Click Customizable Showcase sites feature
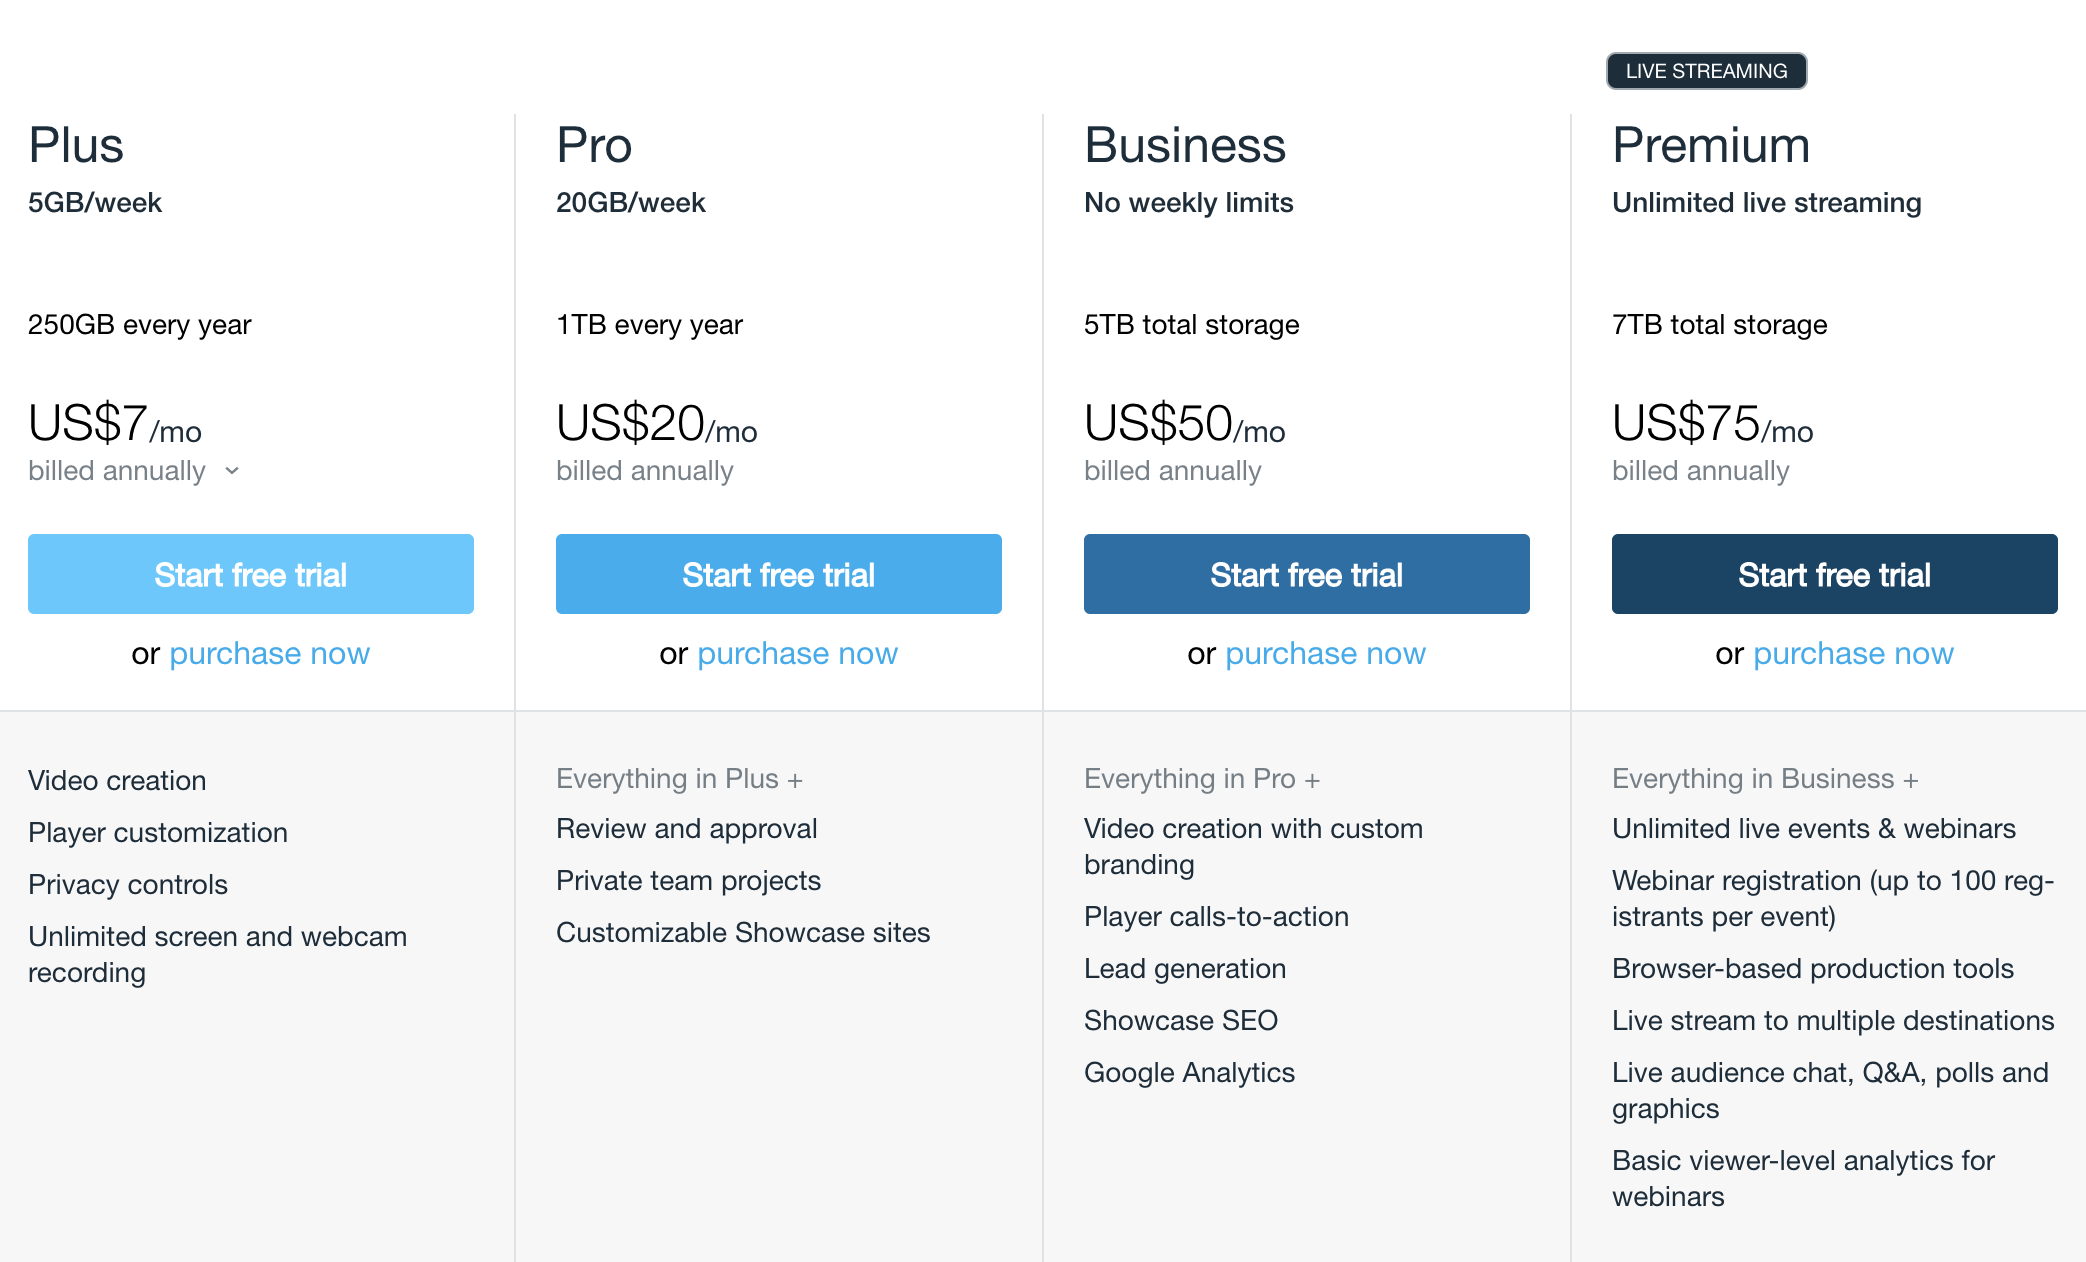 [743, 932]
